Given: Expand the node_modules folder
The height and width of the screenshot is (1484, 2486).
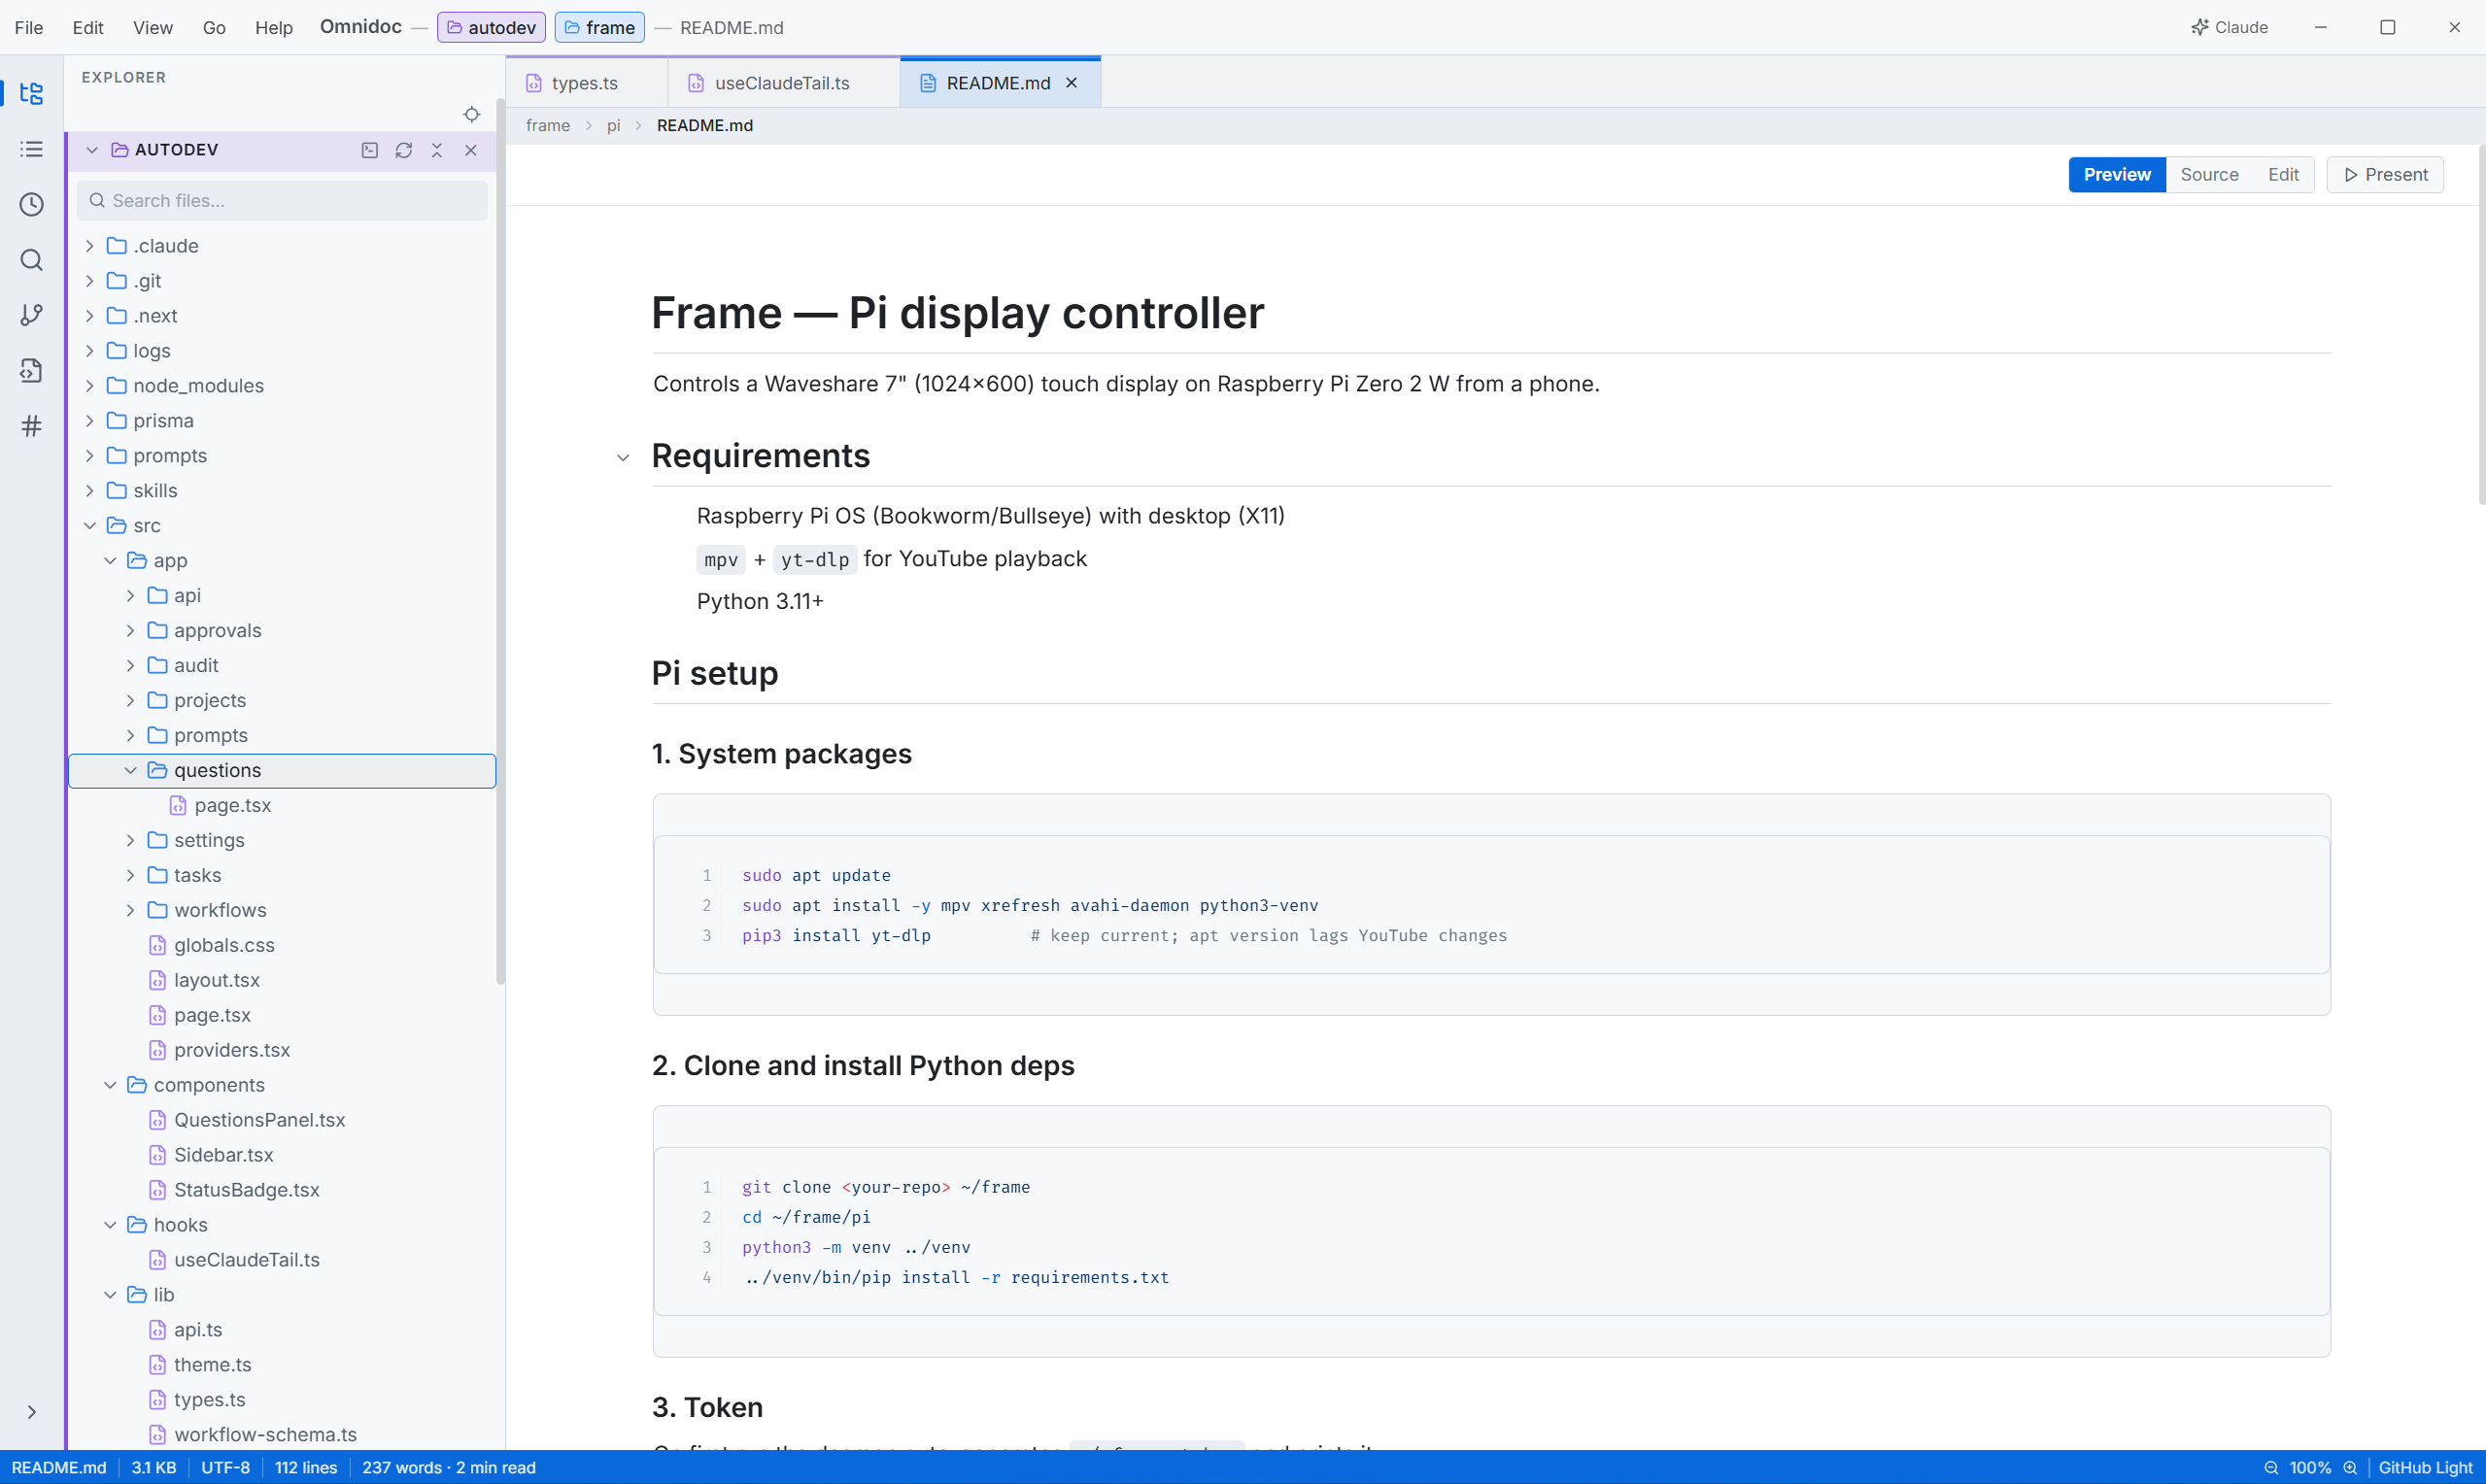Looking at the screenshot, I should pyautogui.click(x=90, y=386).
